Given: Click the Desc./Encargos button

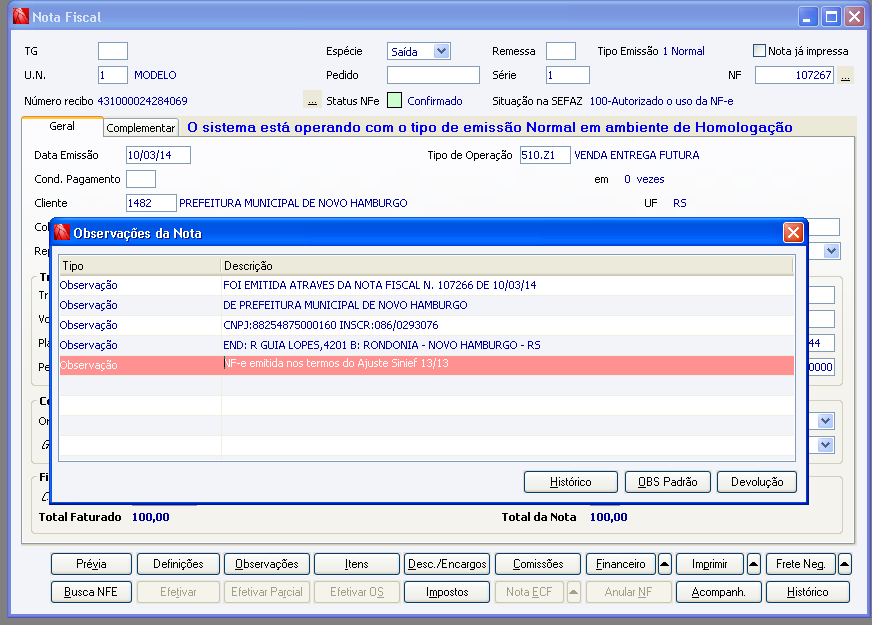Looking at the screenshot, I should point(447,564).
